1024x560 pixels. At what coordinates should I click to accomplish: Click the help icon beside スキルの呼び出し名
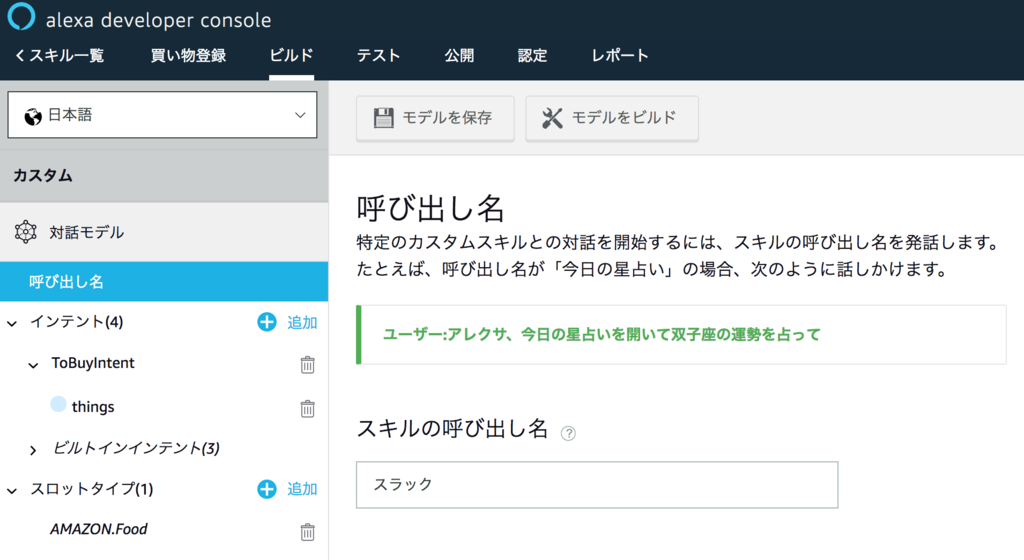tap(568, 433)
